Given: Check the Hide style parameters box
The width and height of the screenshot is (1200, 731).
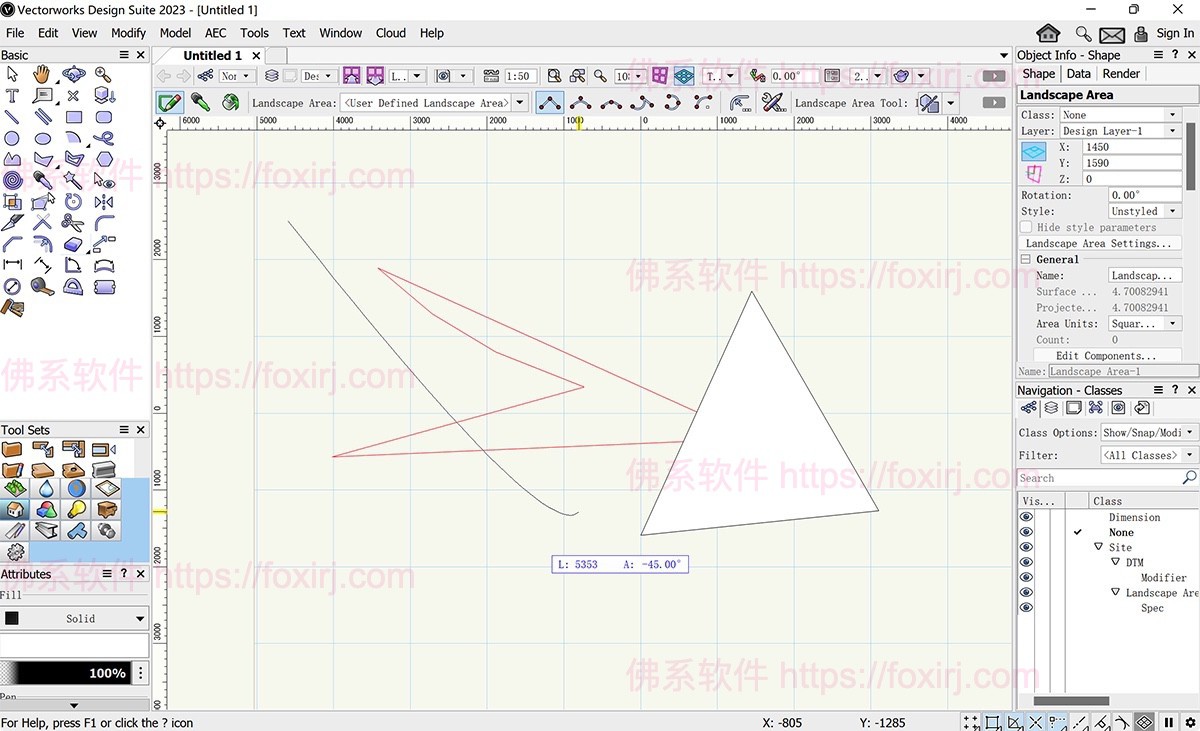Looking at the screenshot, I should pos(1026,227).
